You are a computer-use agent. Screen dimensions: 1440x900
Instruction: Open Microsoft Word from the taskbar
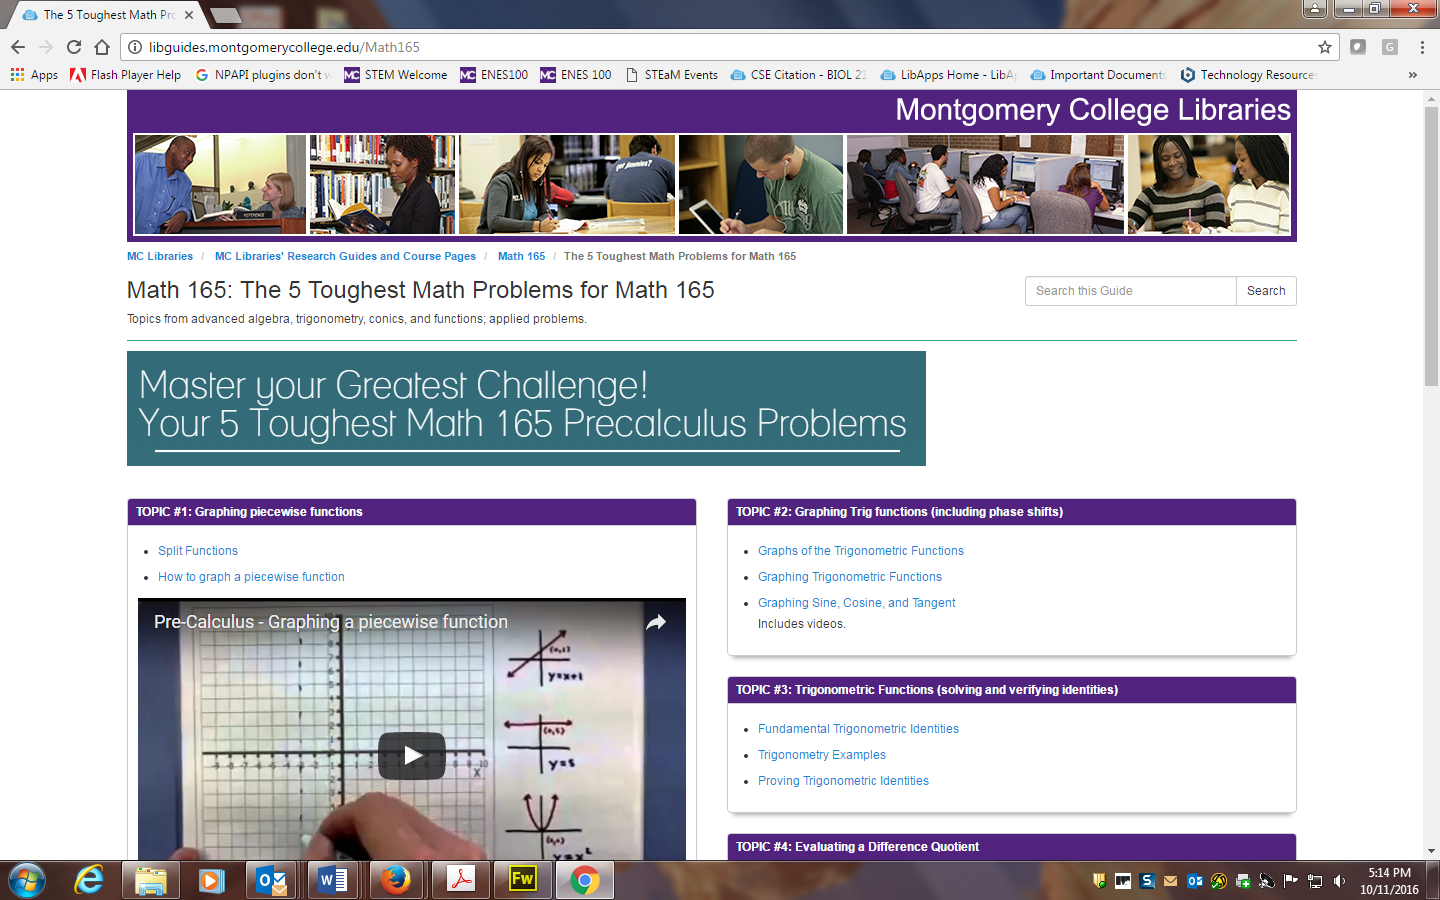coord(333,880)
